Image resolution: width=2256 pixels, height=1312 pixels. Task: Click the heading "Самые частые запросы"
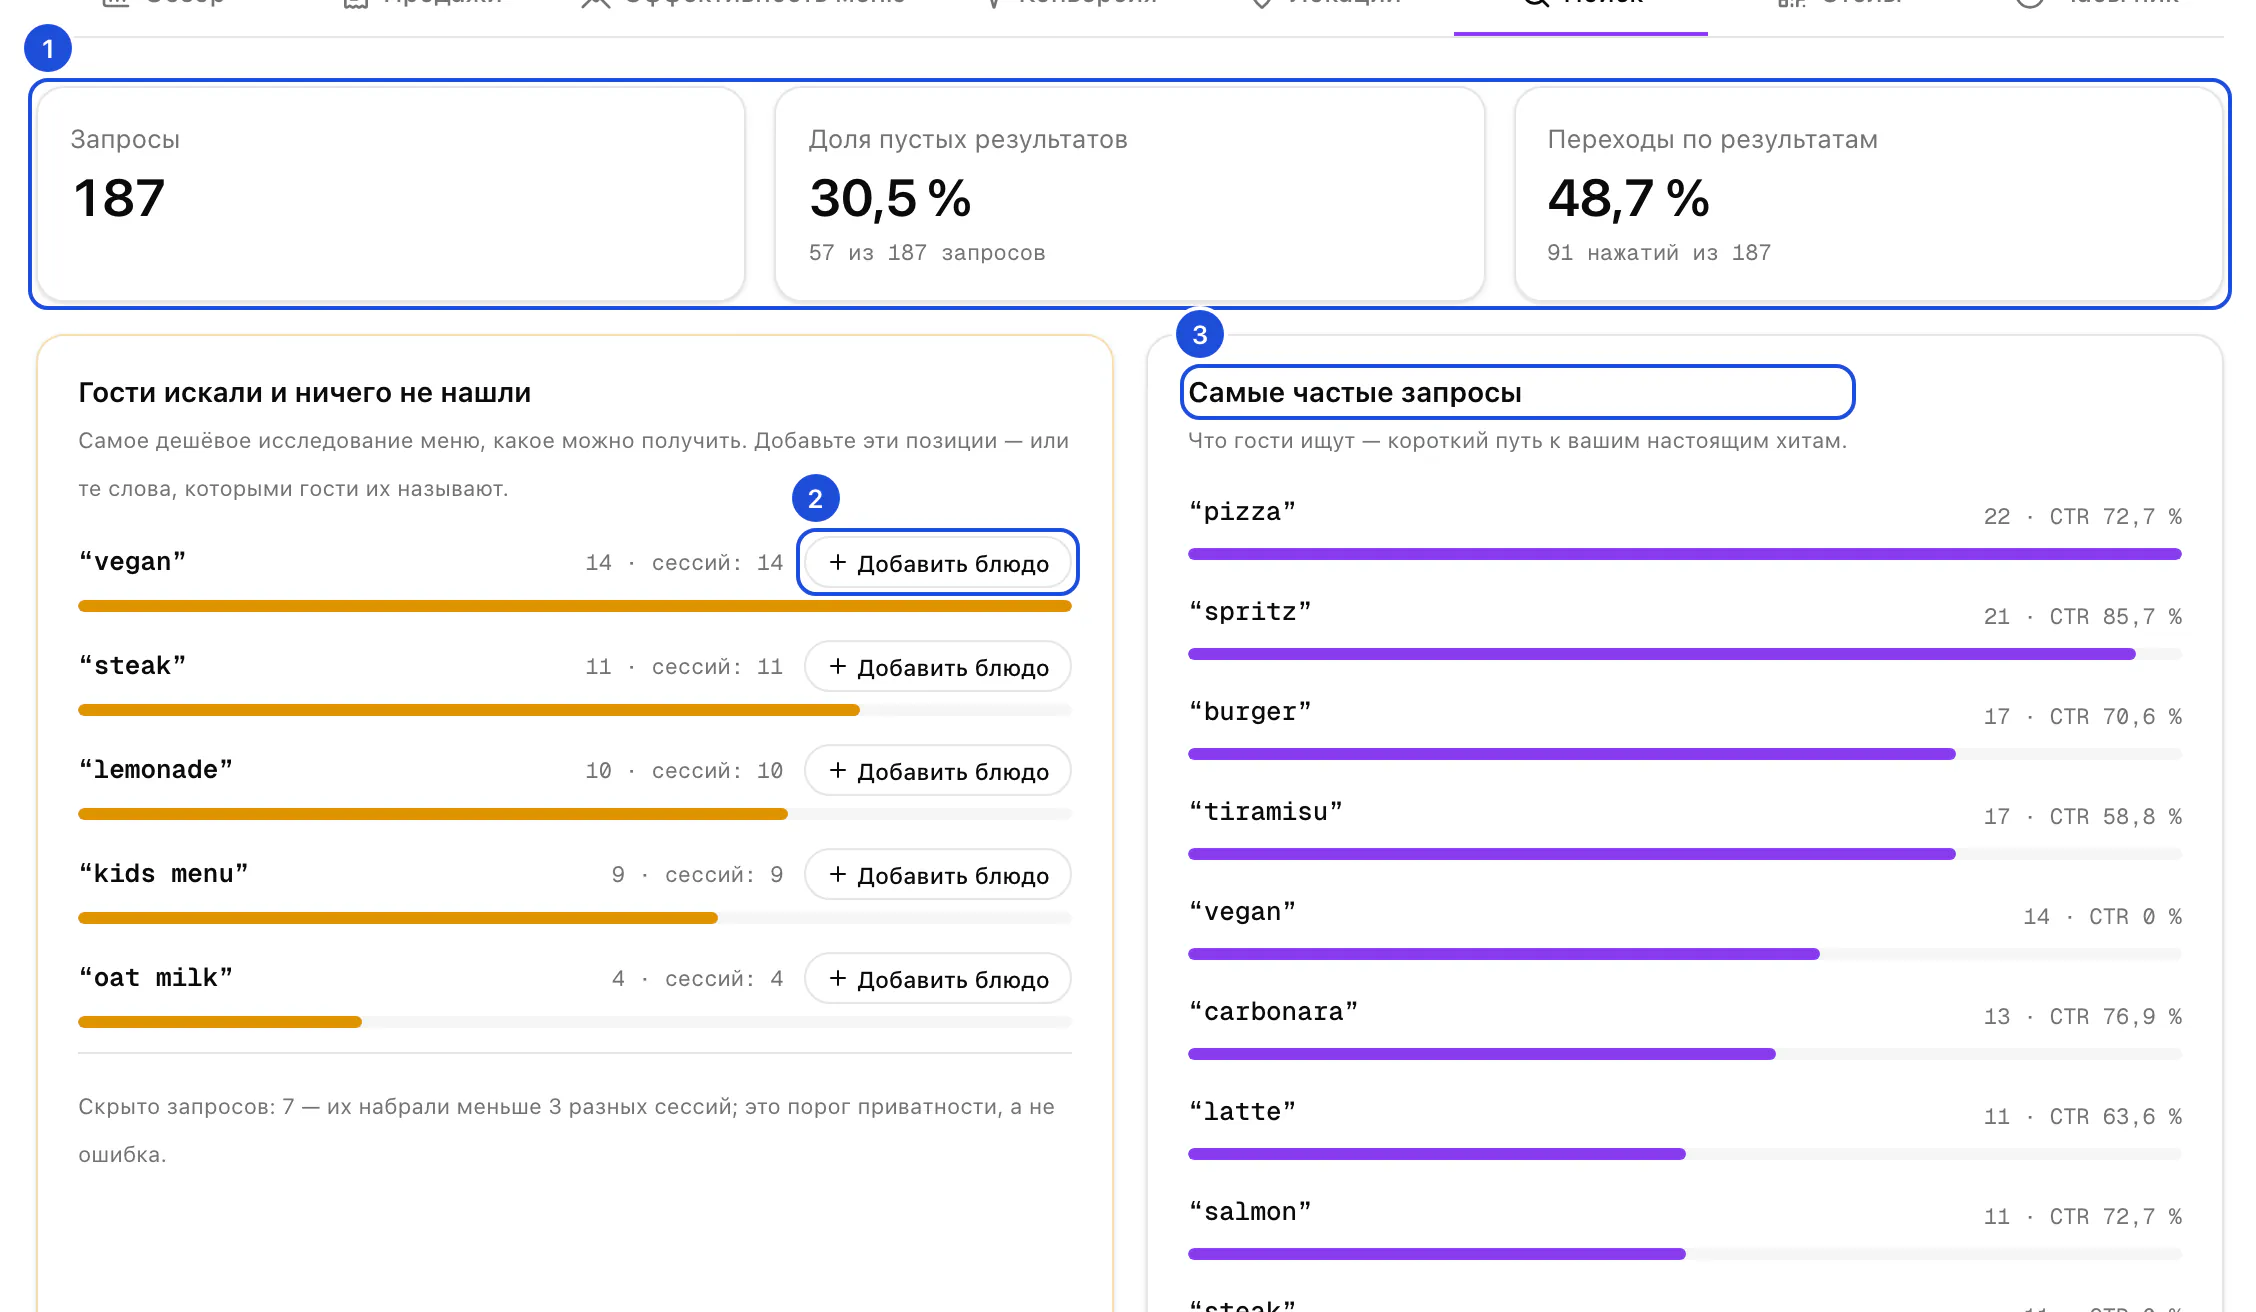1355,393
